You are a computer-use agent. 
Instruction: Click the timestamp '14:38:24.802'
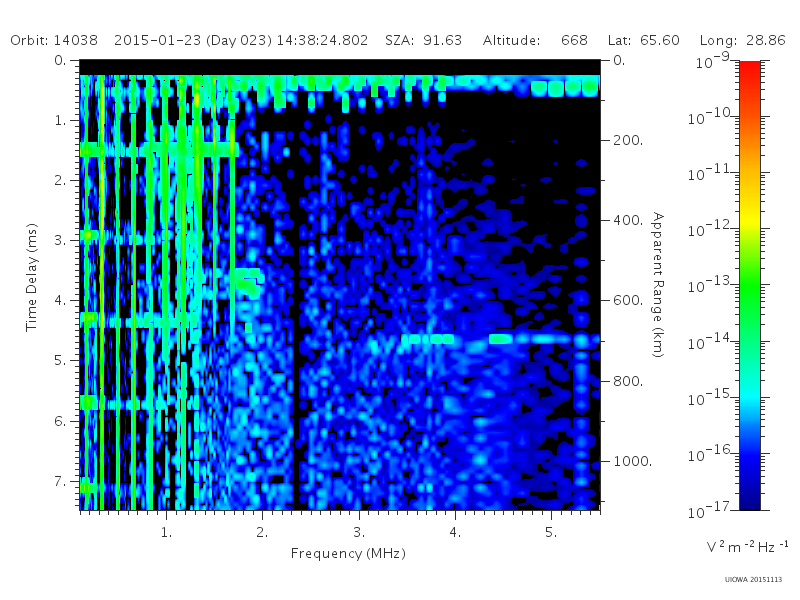pyautogui.click(x=322, y=40)
